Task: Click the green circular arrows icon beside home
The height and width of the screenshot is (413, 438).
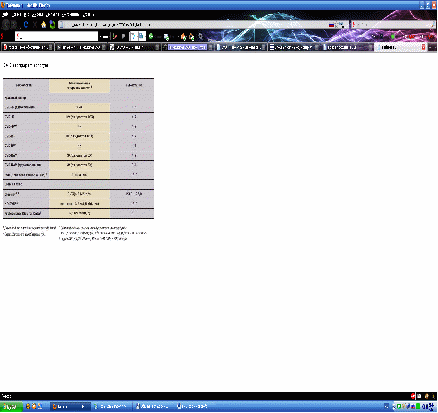Action: (x=52, y=25)
